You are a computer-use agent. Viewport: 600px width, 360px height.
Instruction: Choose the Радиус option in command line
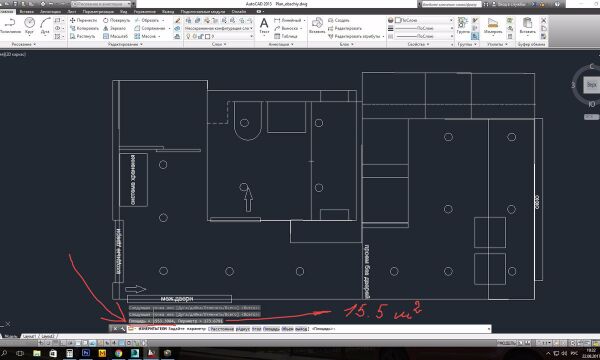[x=242, y=329]
